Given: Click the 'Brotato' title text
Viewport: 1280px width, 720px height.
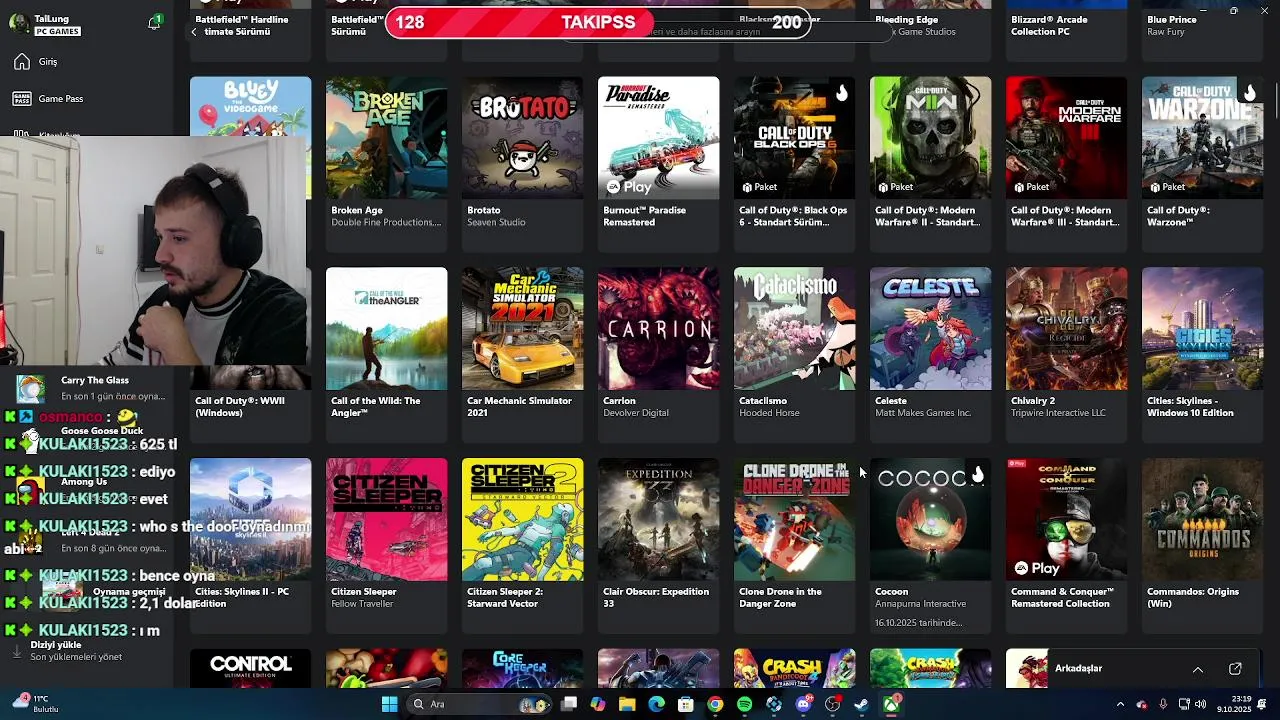Looking at the screenshot, I should point(484,211).
